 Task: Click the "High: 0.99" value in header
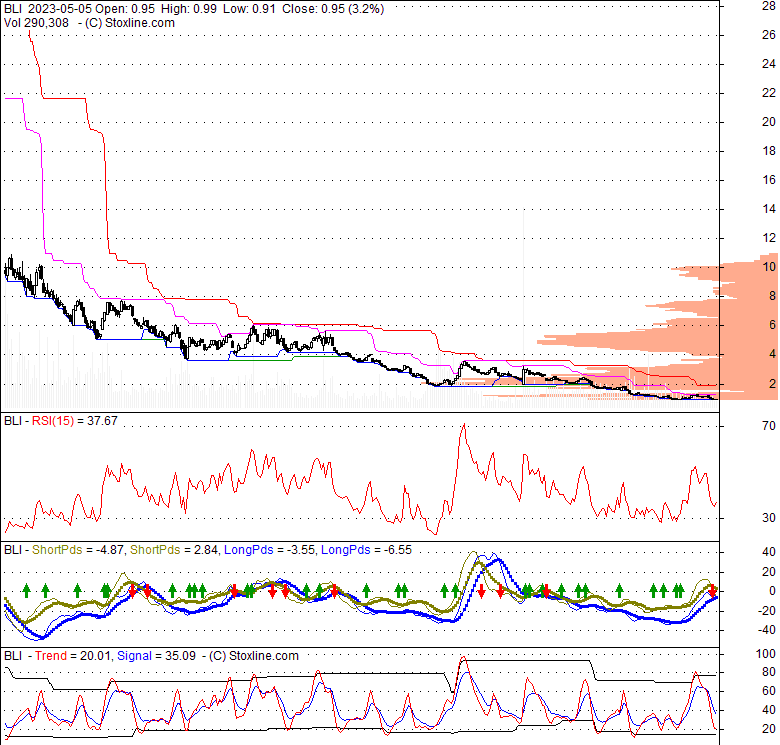point(189,9)
